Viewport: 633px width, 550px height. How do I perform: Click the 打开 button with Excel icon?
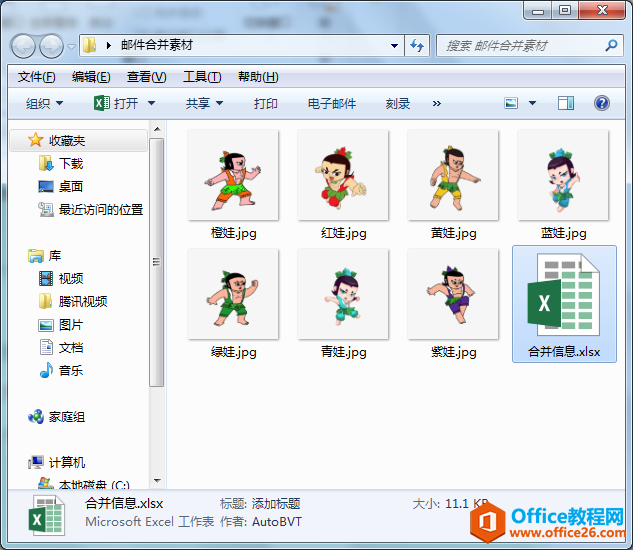pos(116,103)
